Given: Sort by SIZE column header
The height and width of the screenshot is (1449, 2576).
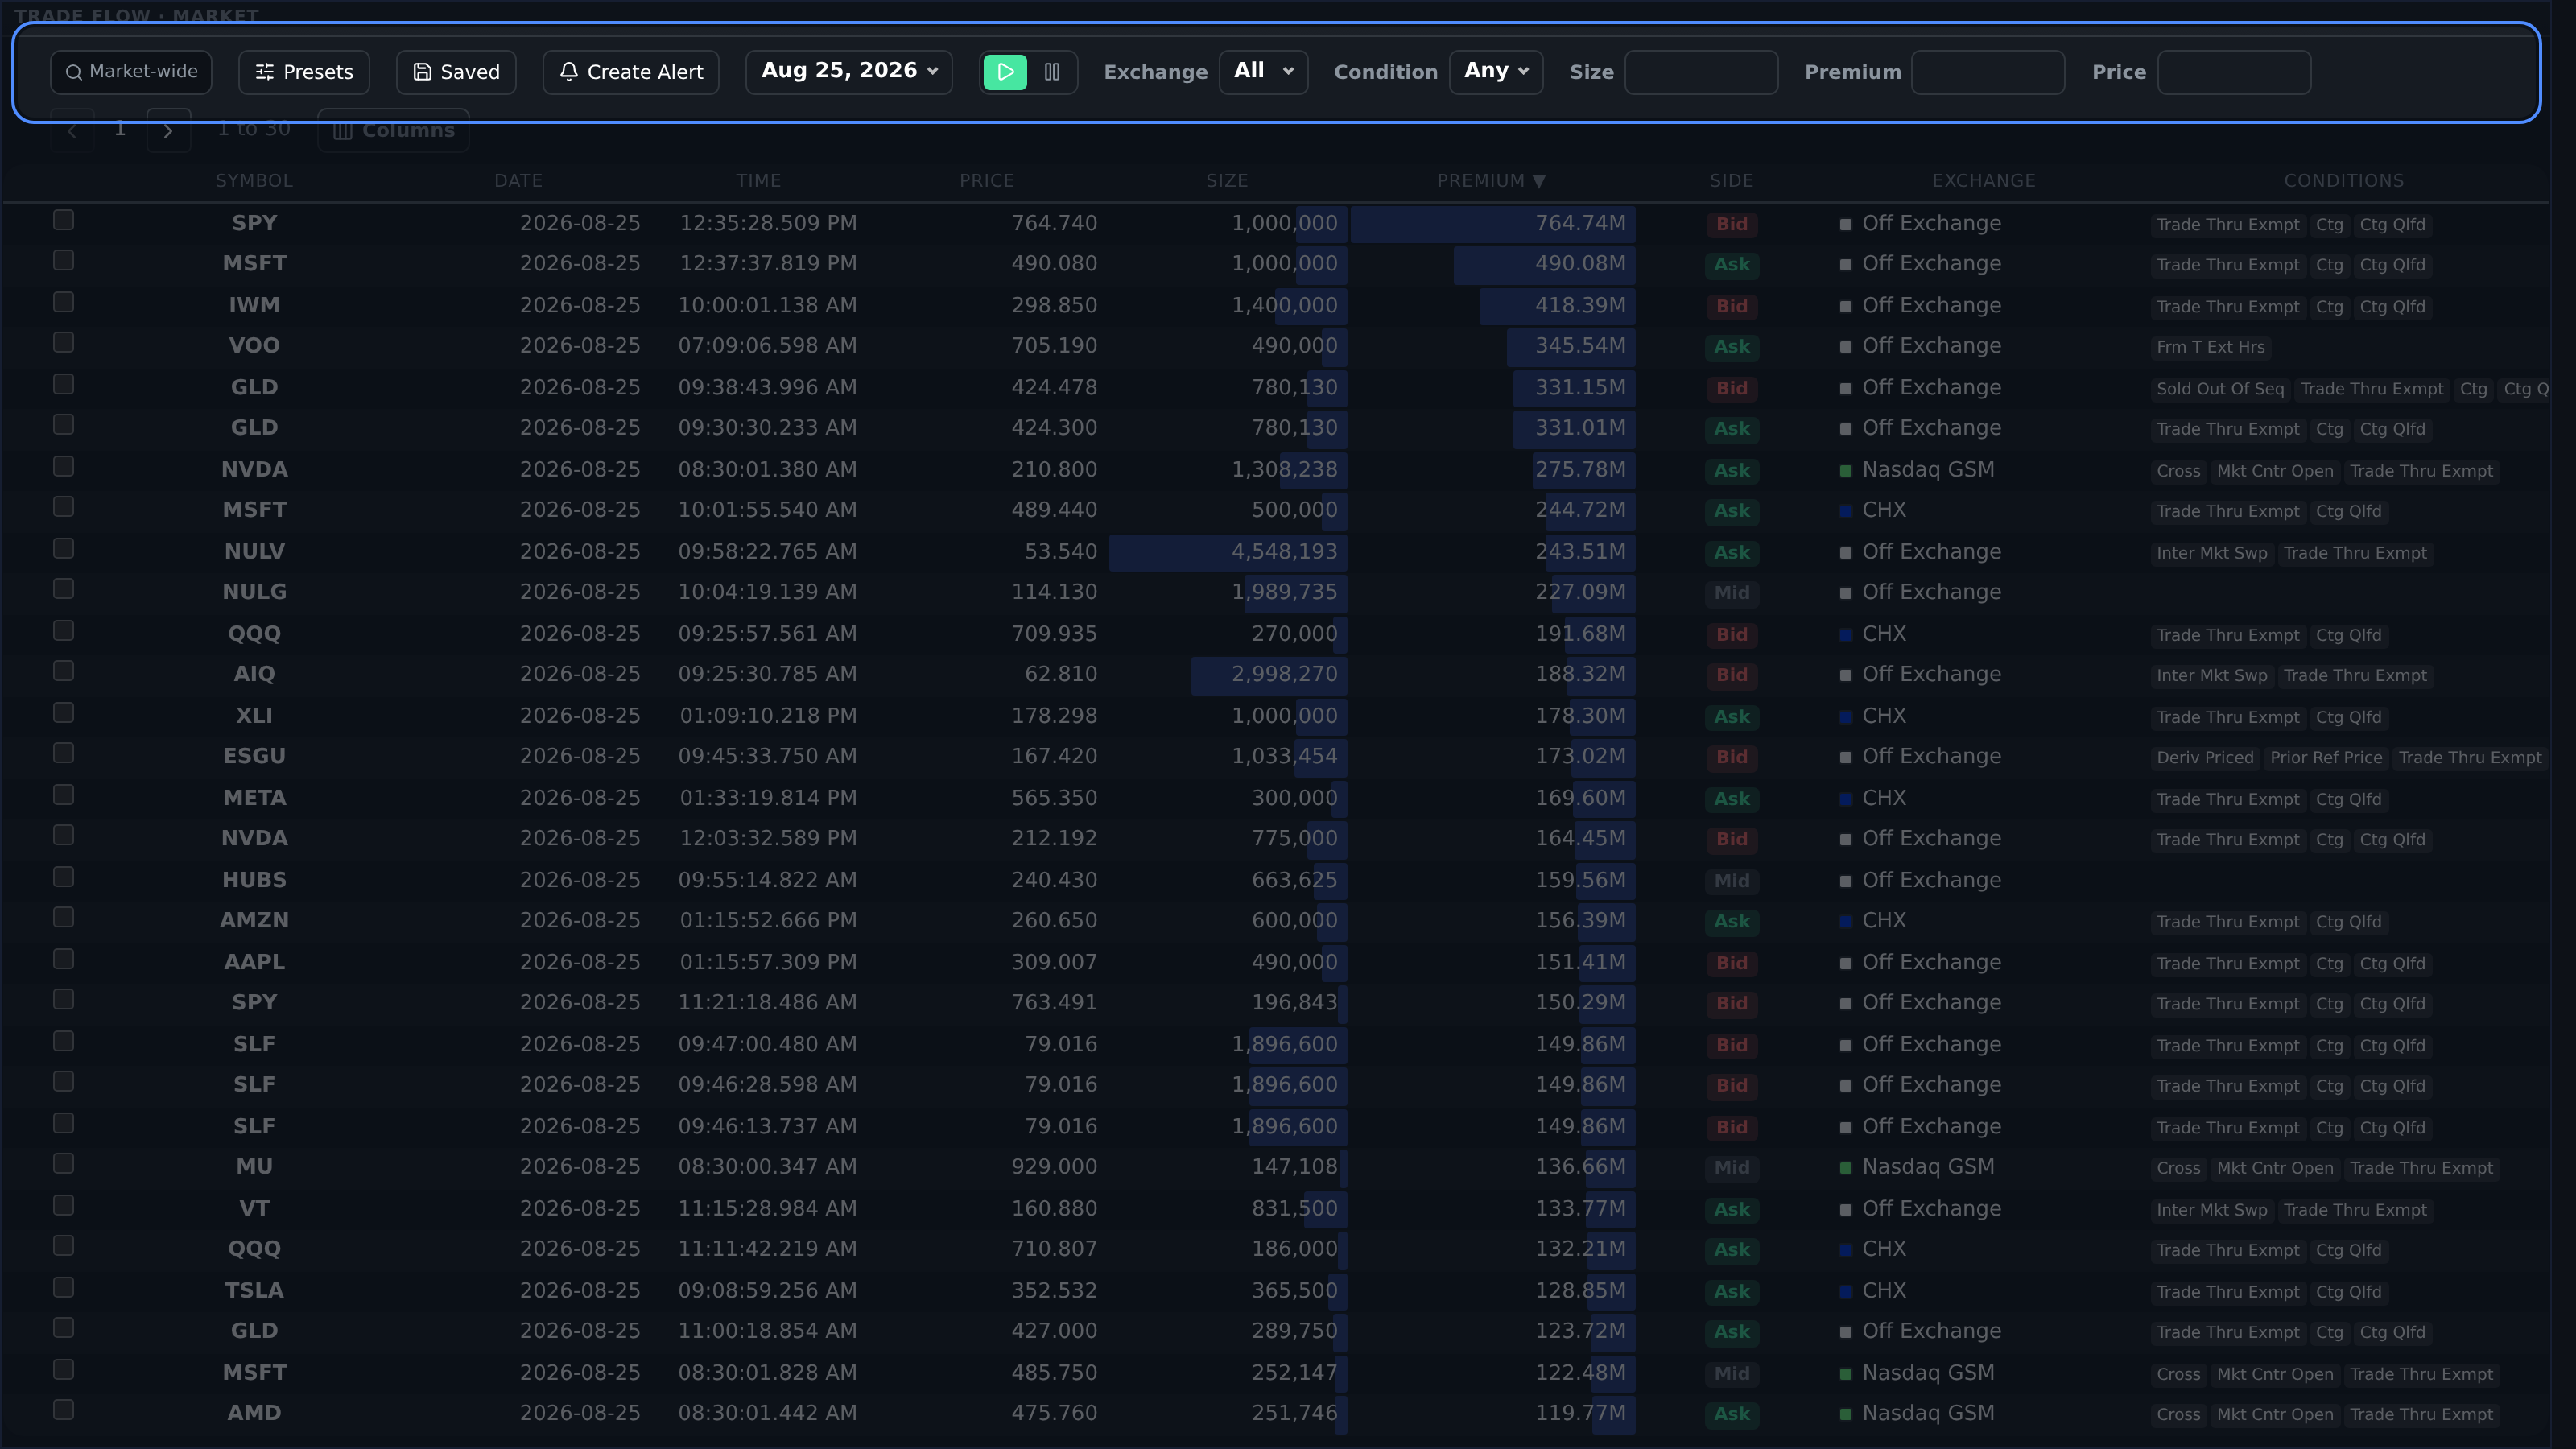Looking at the screenshot, I should pyautogui.click(x=1227, y=181).
